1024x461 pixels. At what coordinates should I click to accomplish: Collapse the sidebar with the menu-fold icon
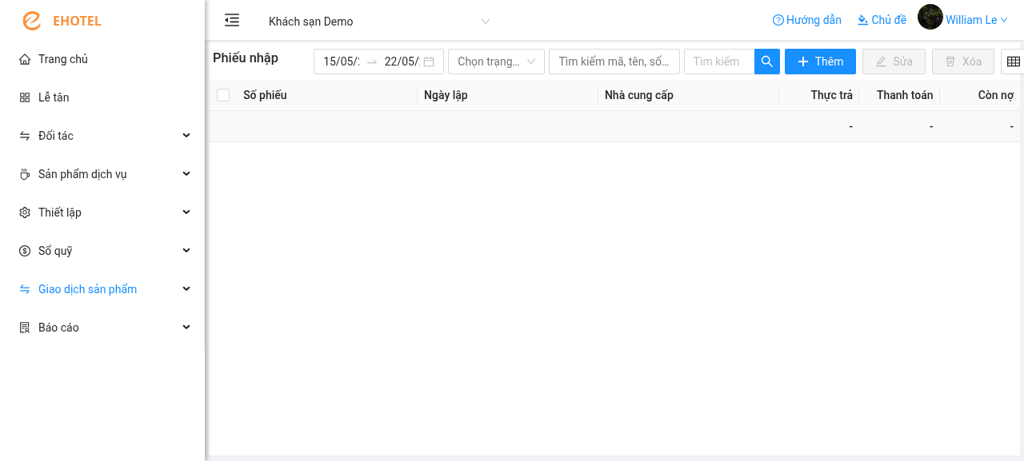(x=232, y=20)
